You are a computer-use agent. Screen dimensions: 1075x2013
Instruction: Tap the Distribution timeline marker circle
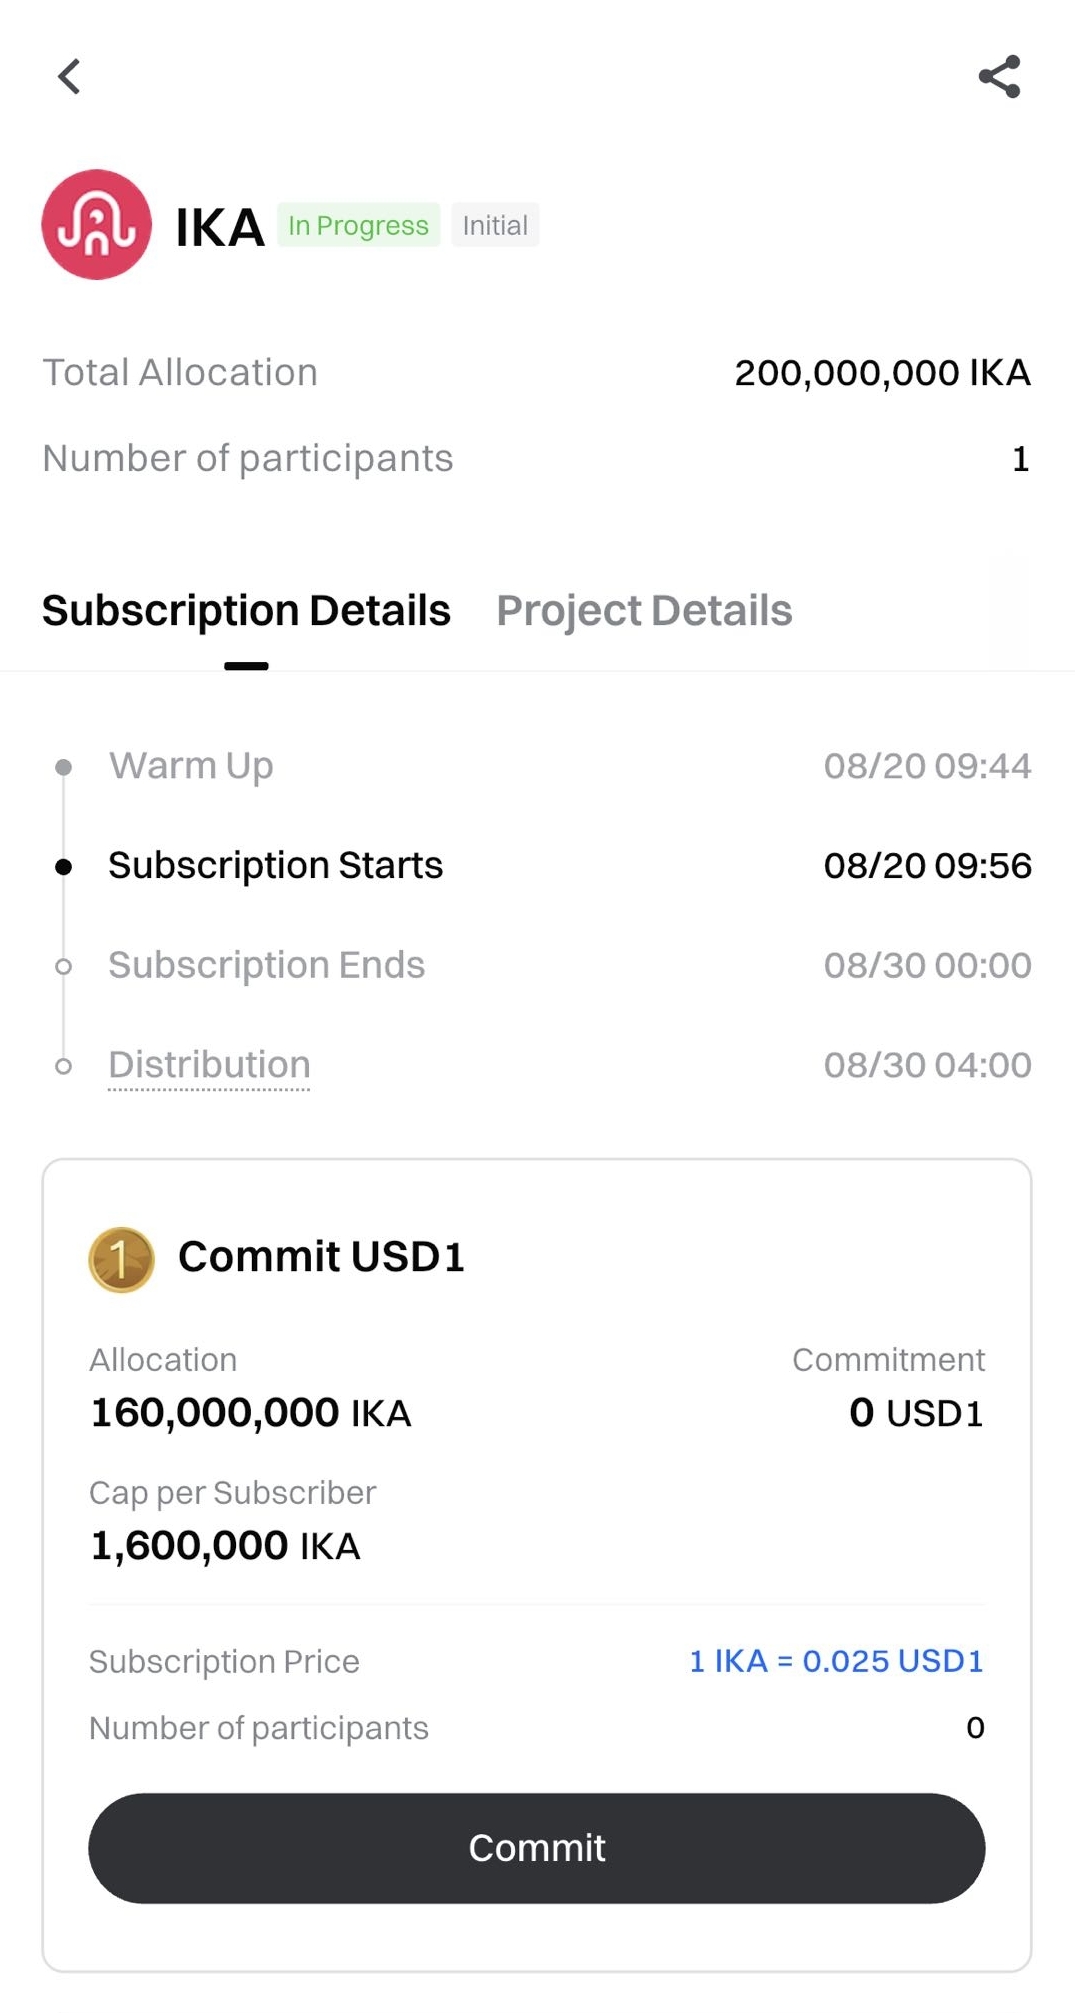point(63,1066)
